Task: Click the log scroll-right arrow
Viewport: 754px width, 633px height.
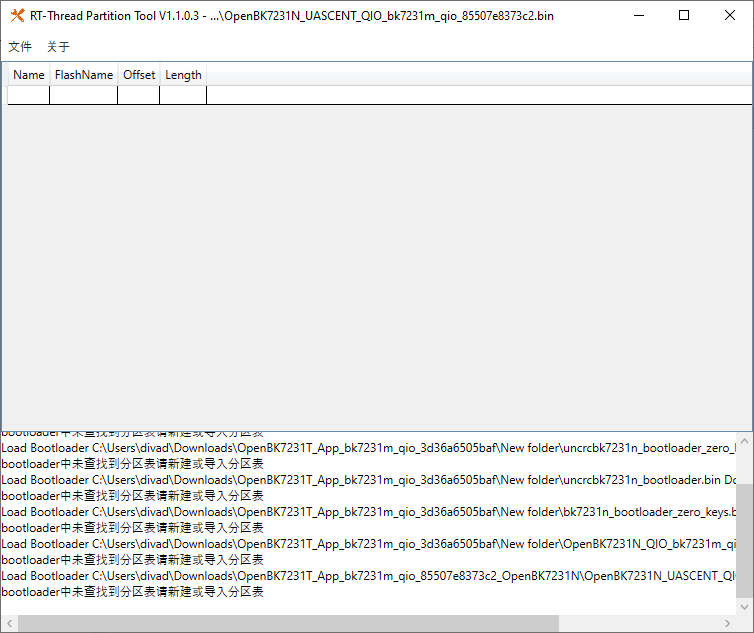Action: (727, 624)
